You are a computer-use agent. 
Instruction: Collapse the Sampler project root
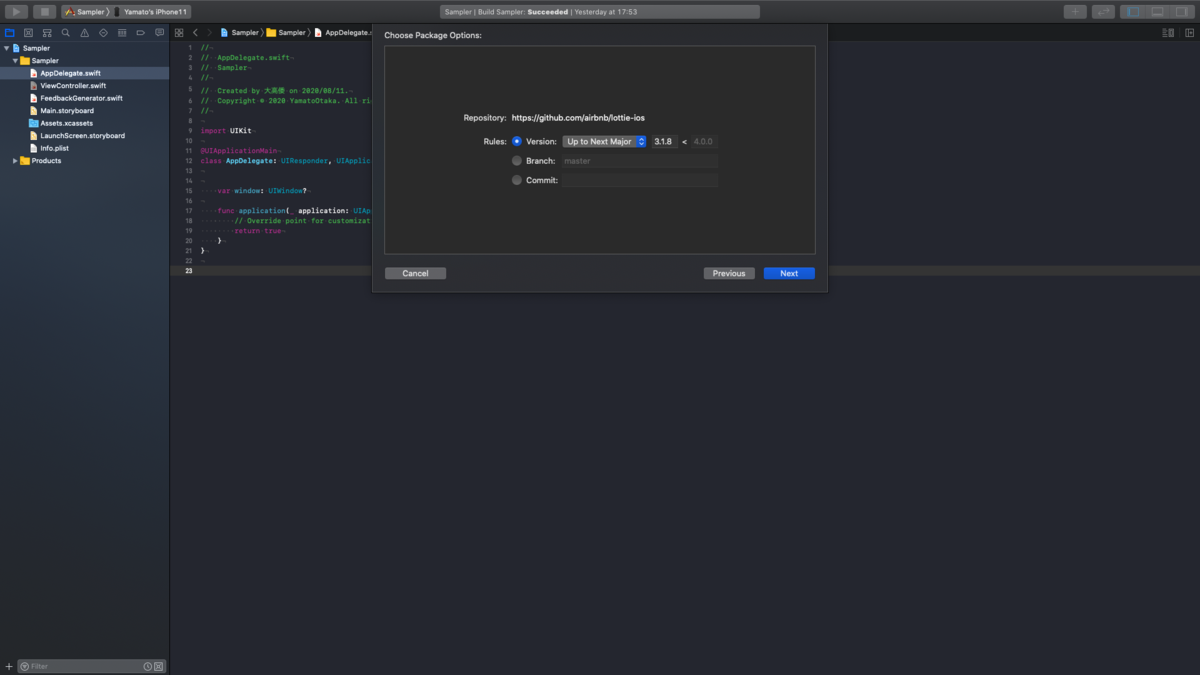point(6,48)
